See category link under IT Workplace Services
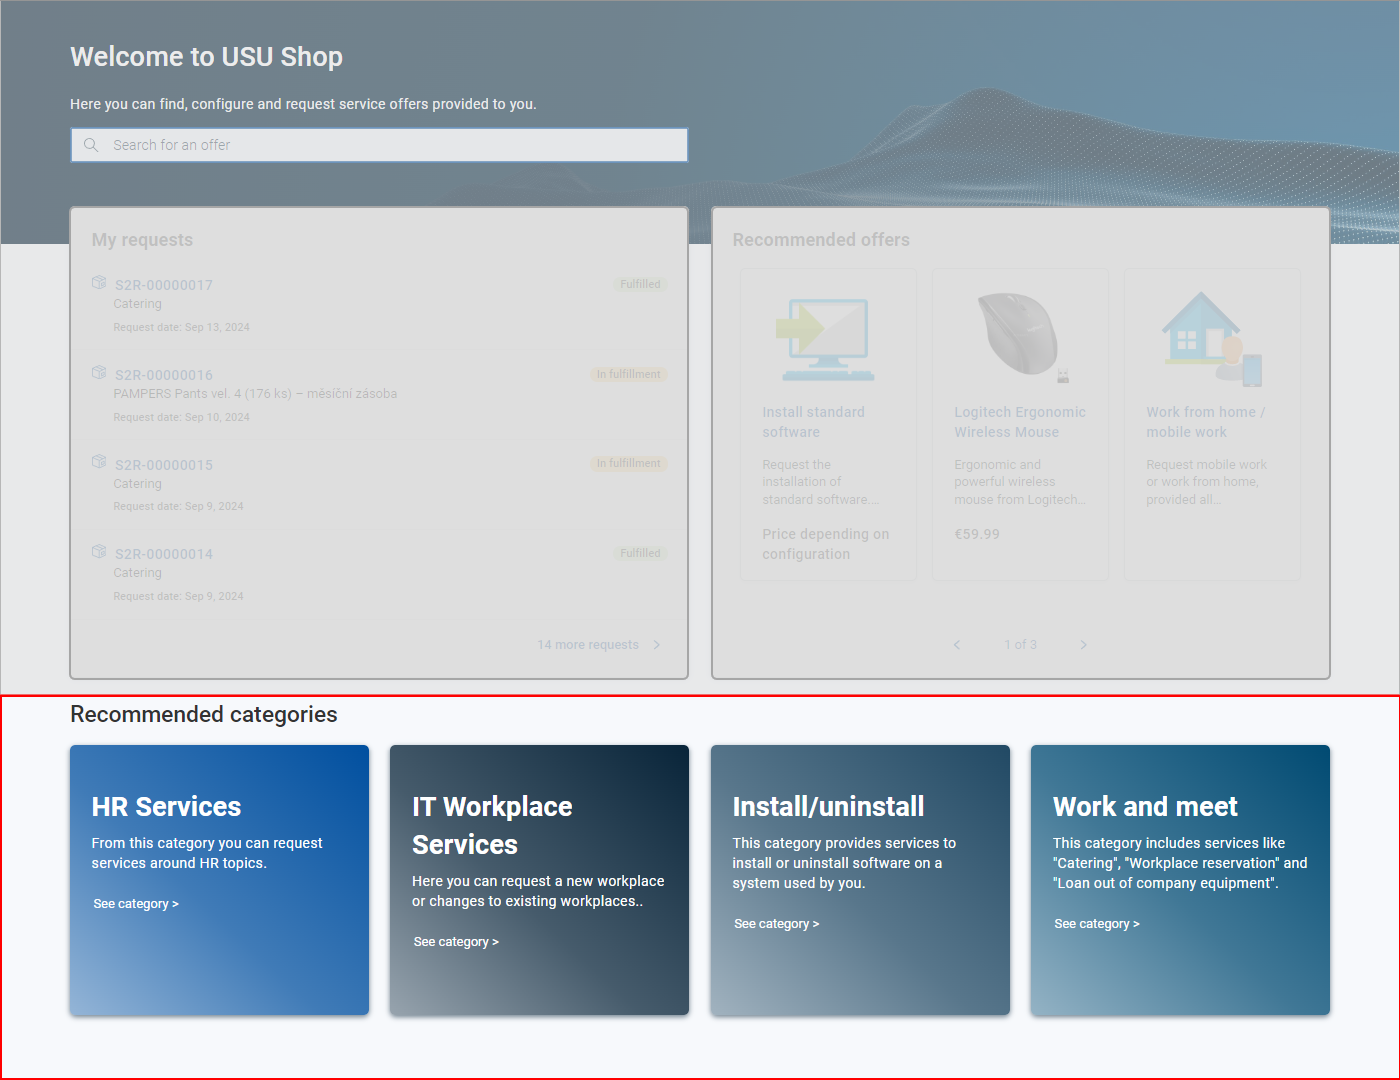1400x1080 pixels. (x=456, y=942)
